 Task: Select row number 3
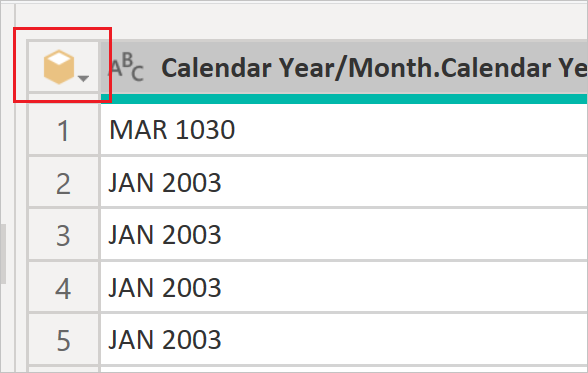click(x=63, y=235)
